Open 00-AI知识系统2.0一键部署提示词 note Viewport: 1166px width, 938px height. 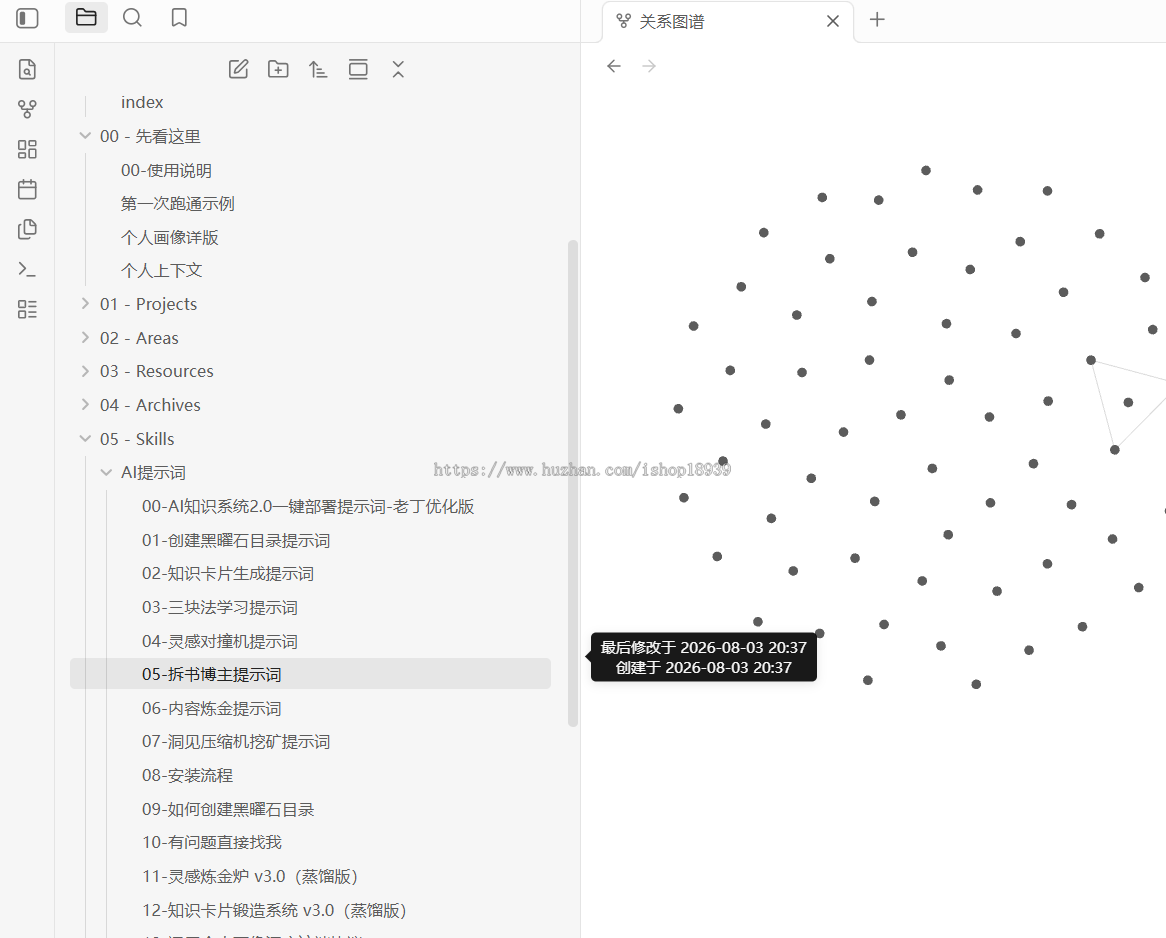pos(310,507)
